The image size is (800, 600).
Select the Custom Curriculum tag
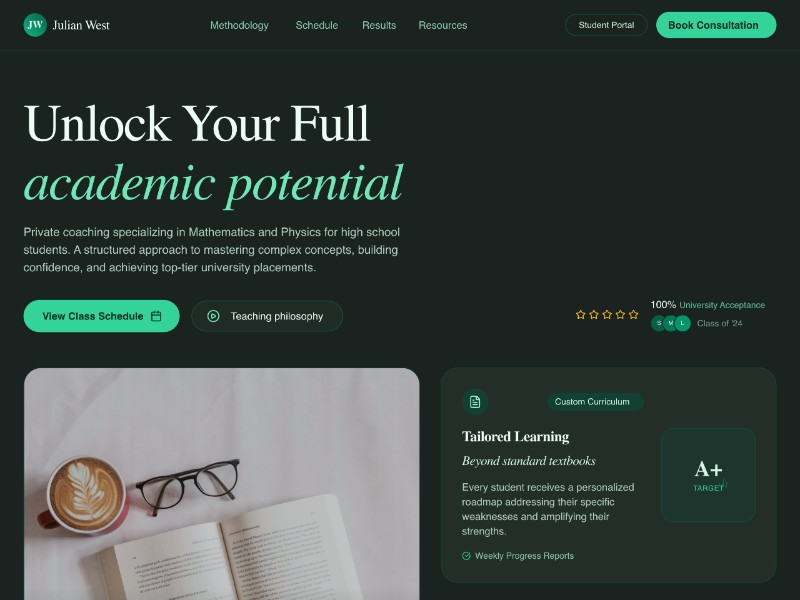[x=595, y=402]
